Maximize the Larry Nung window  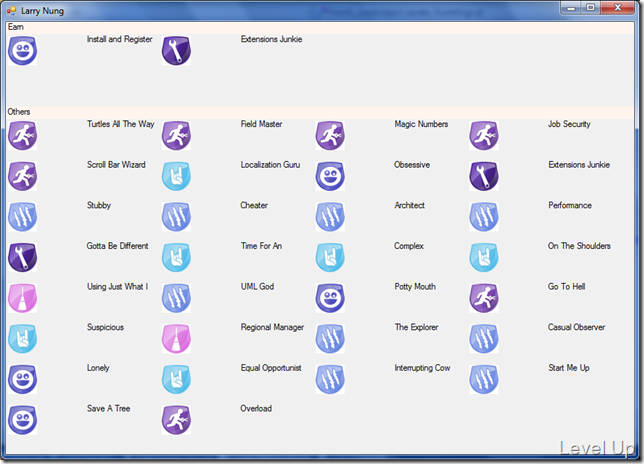point(591,8)
